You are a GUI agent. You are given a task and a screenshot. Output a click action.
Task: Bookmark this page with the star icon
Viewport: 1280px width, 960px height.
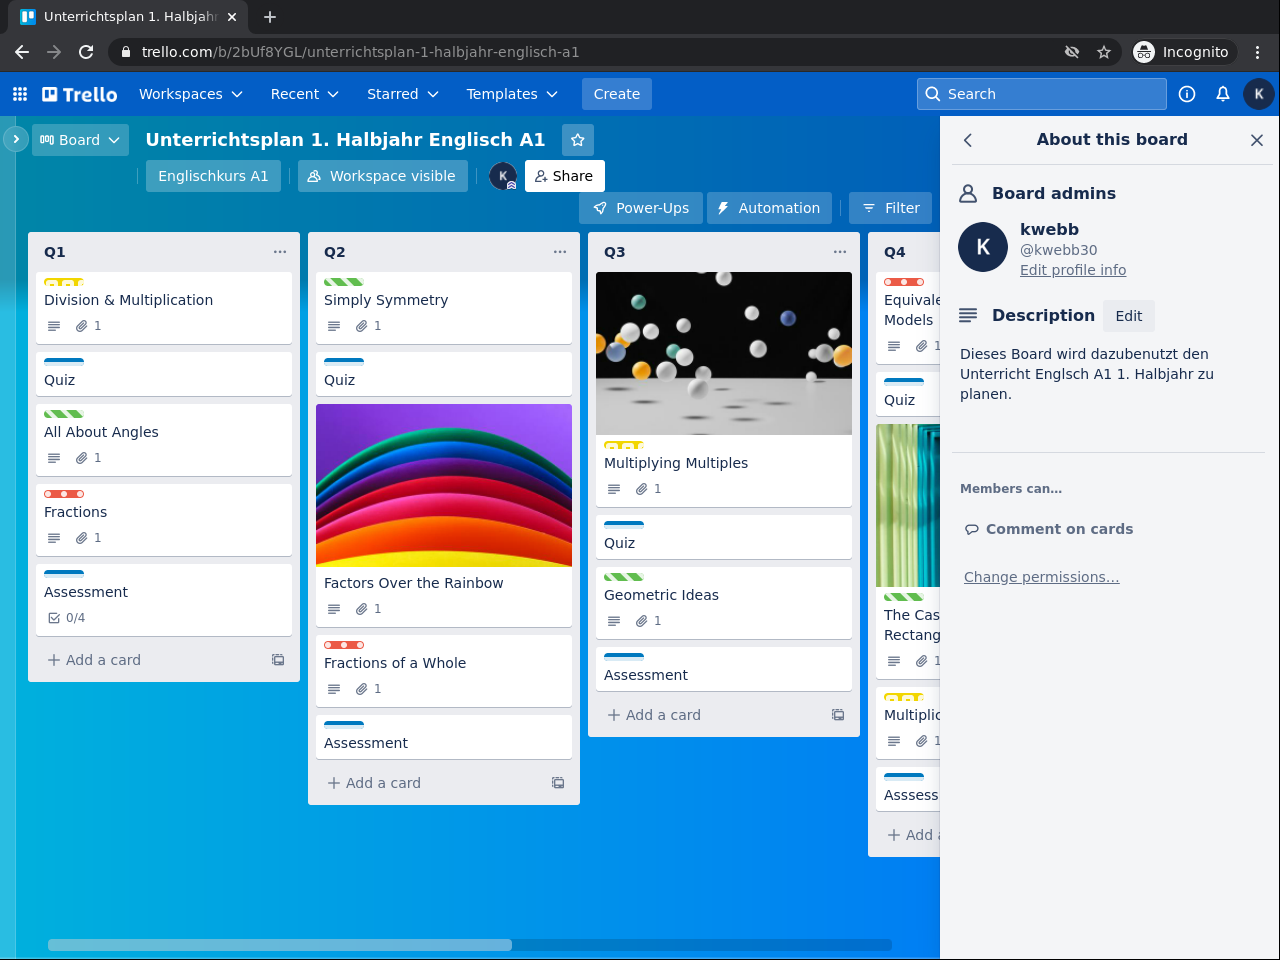(1104, 52)
